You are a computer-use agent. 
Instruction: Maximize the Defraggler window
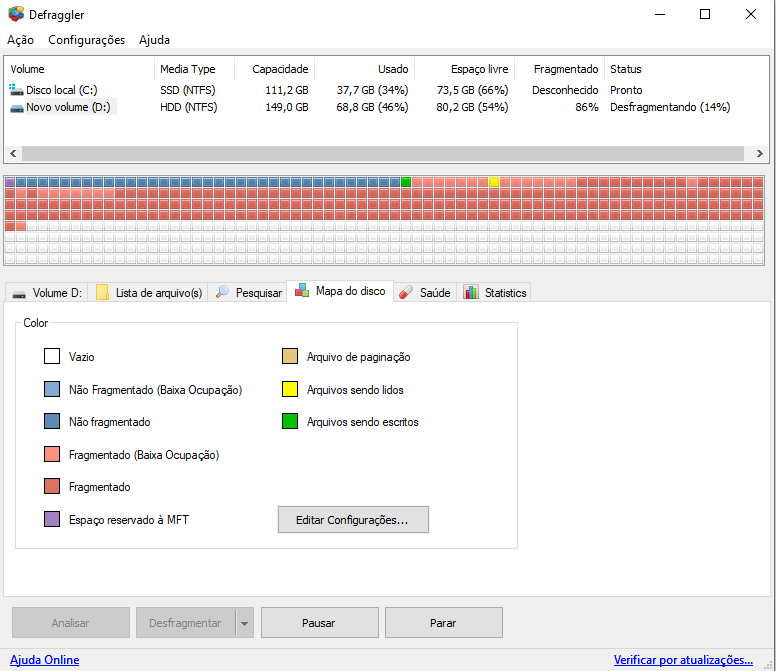705,14
